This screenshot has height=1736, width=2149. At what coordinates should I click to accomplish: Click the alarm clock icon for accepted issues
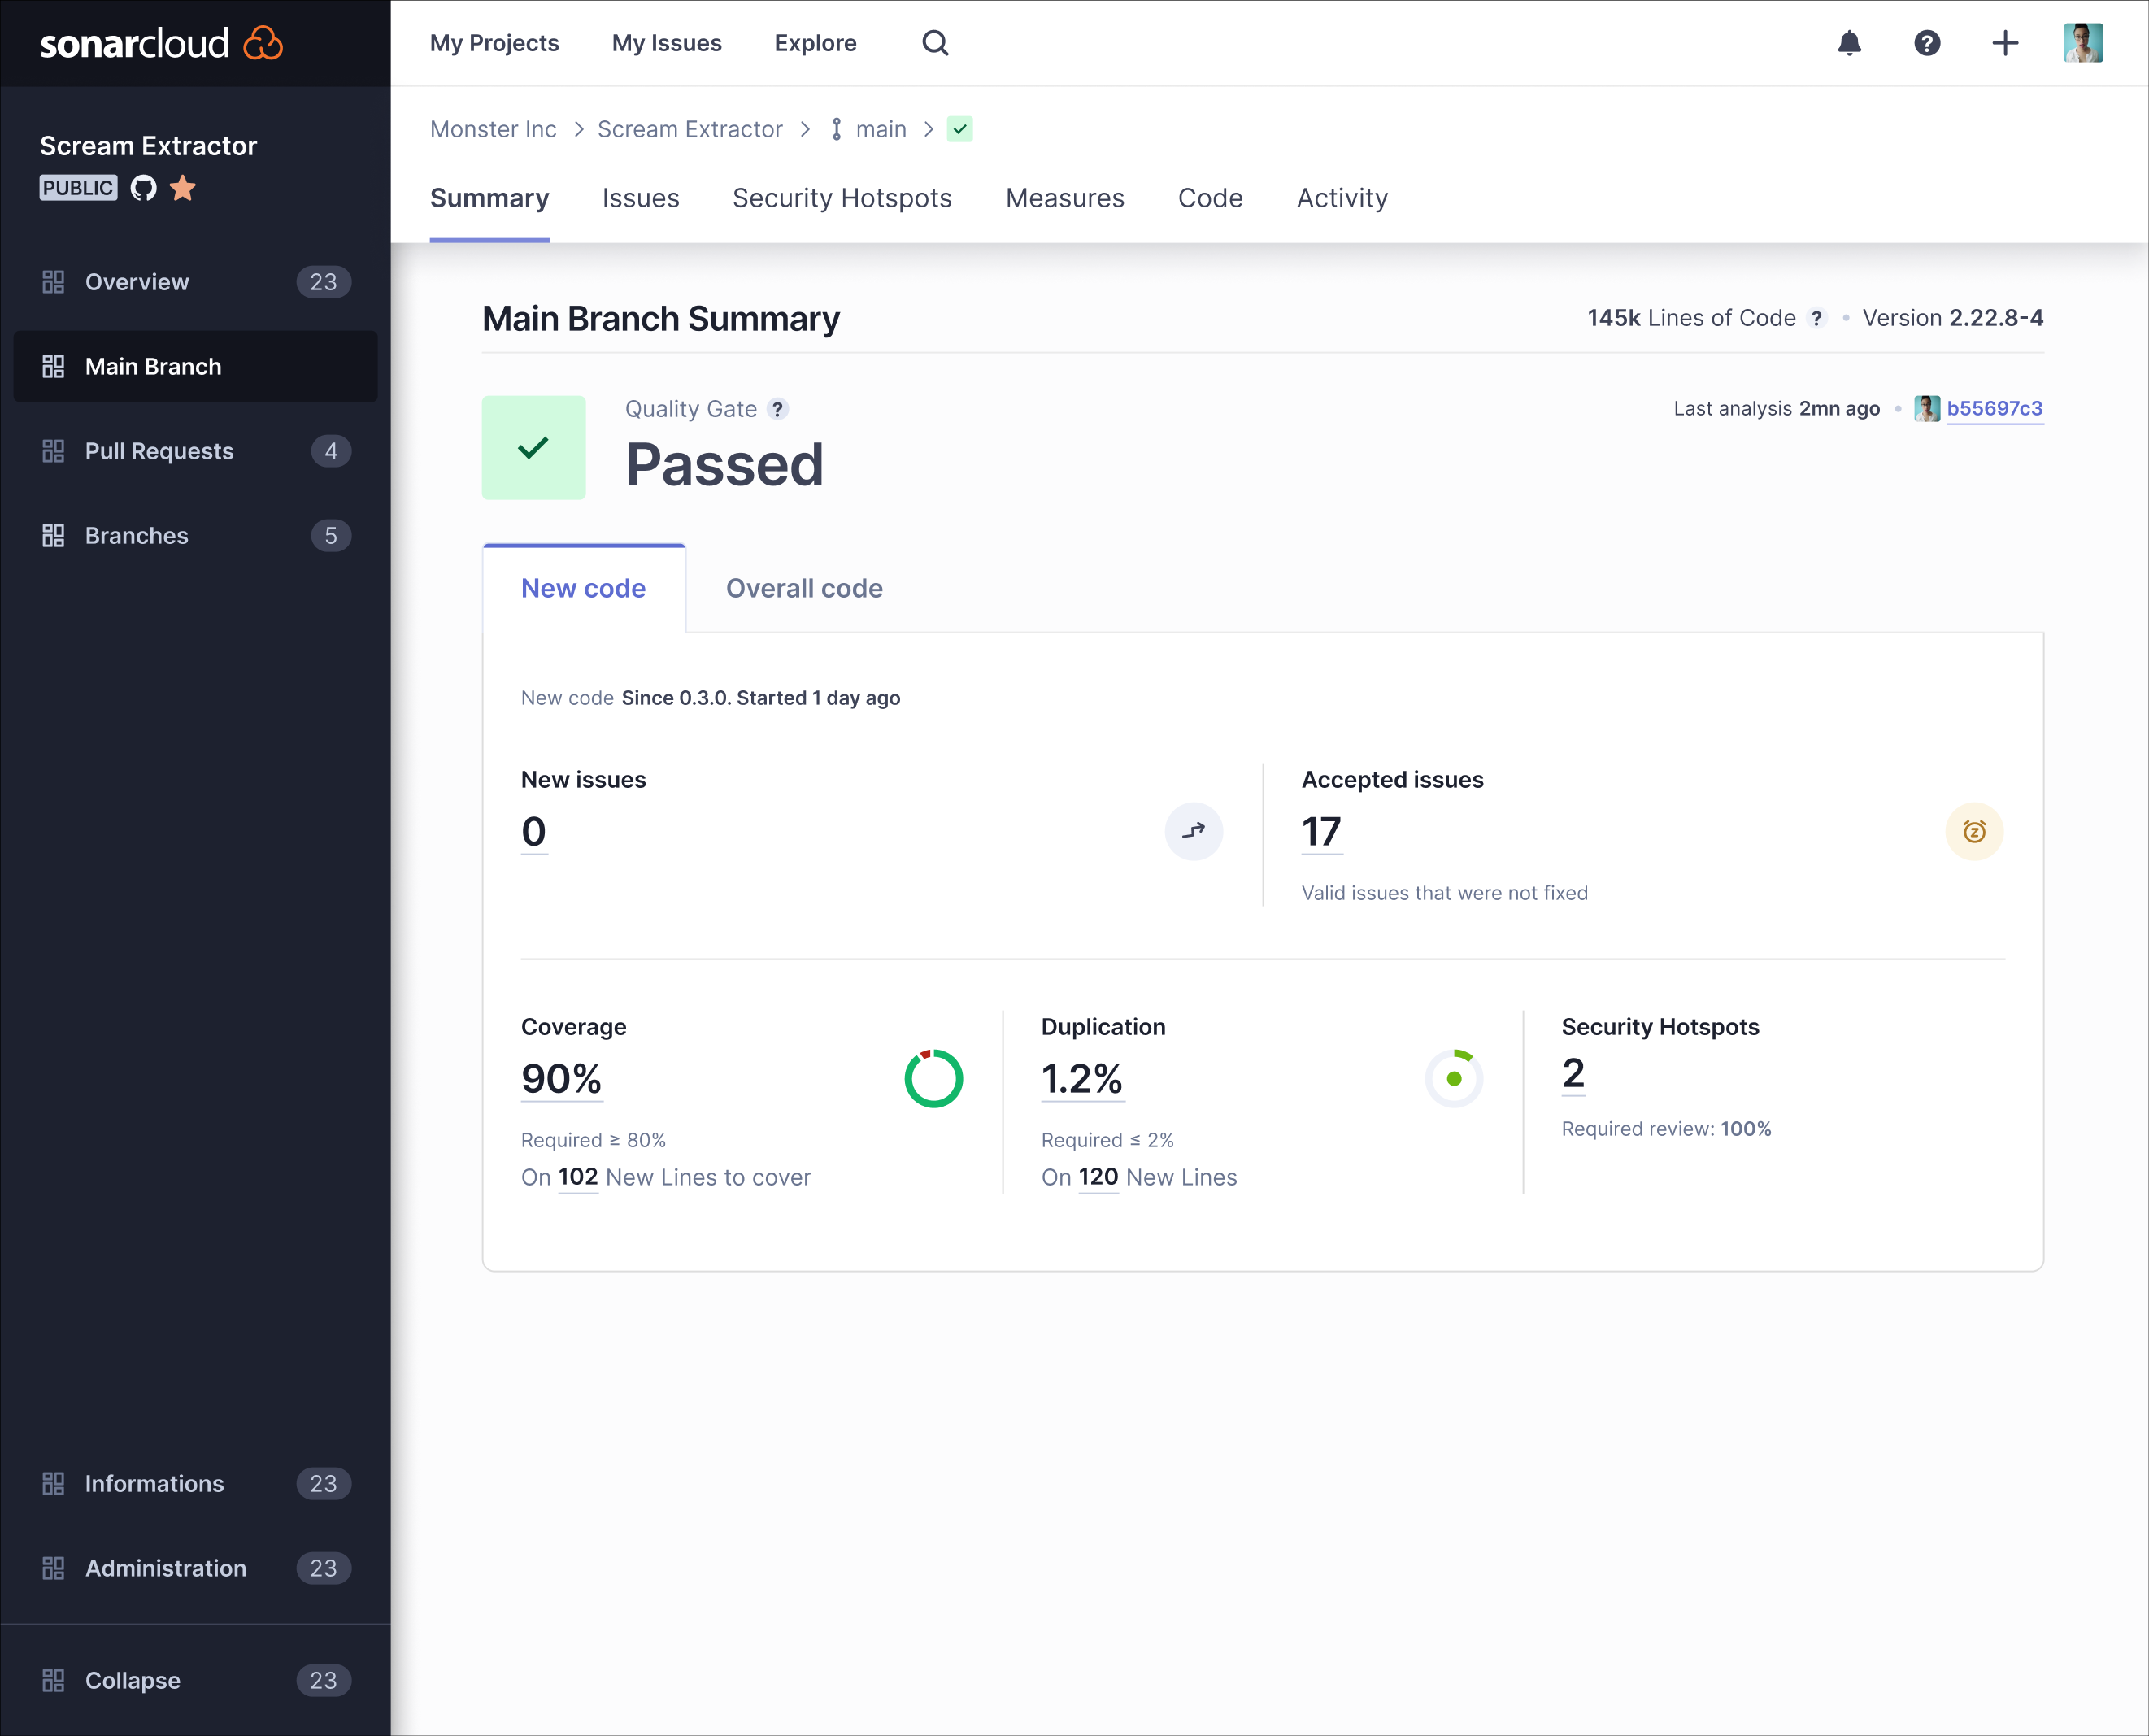coord(1972,831)
